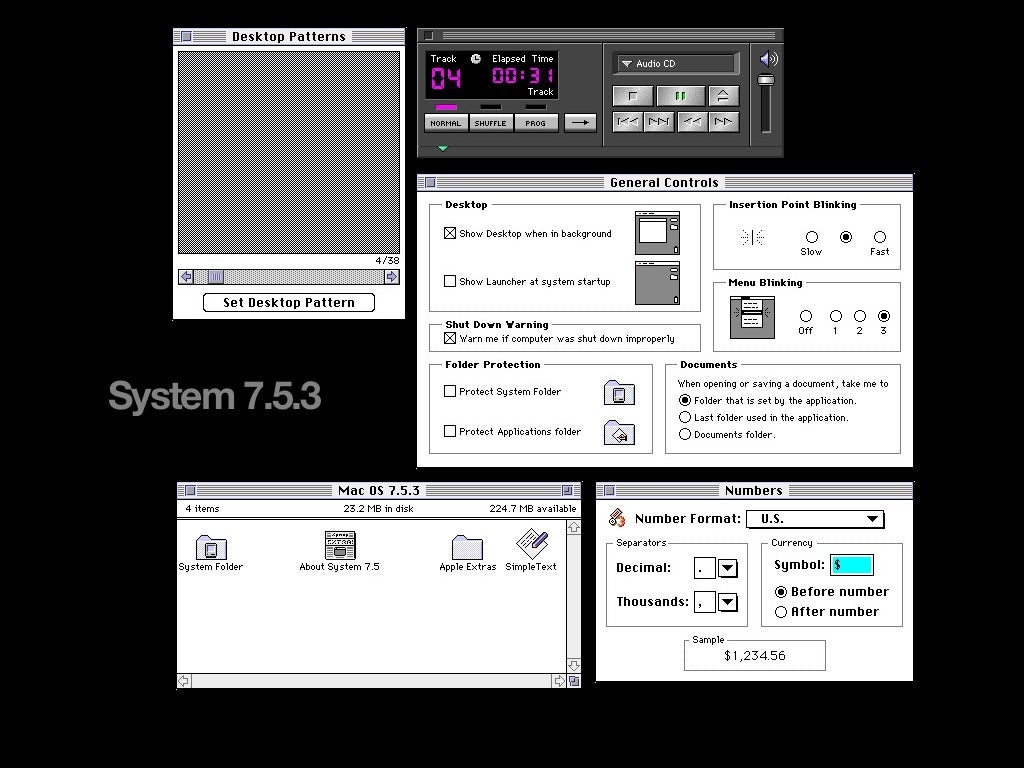
Task: Go back to the previous track
Action: coord(627,122)
